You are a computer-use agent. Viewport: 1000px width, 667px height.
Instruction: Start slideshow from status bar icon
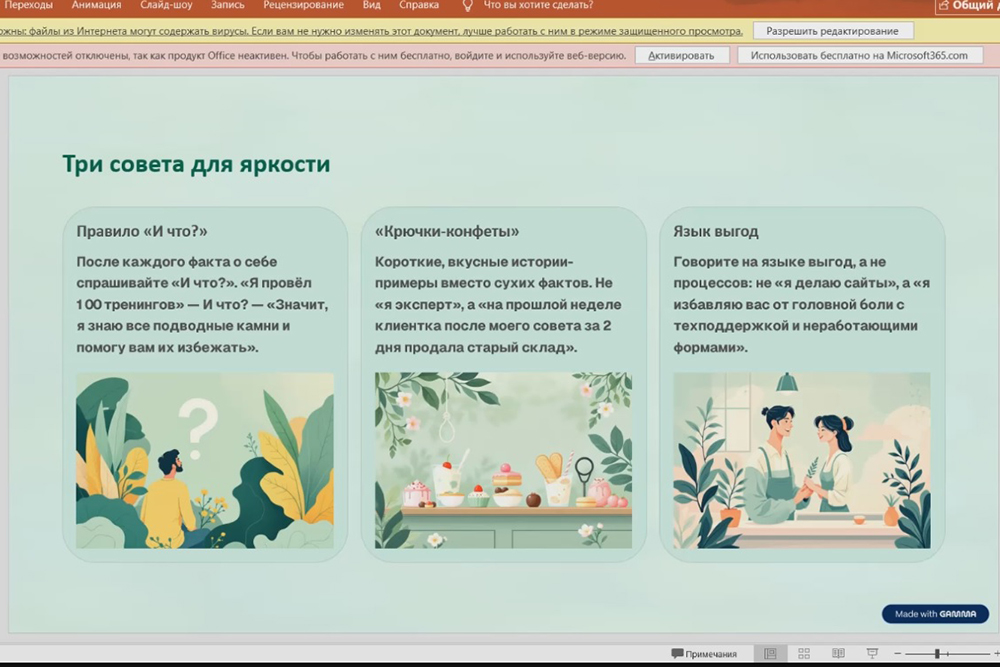tap(872, 654)
